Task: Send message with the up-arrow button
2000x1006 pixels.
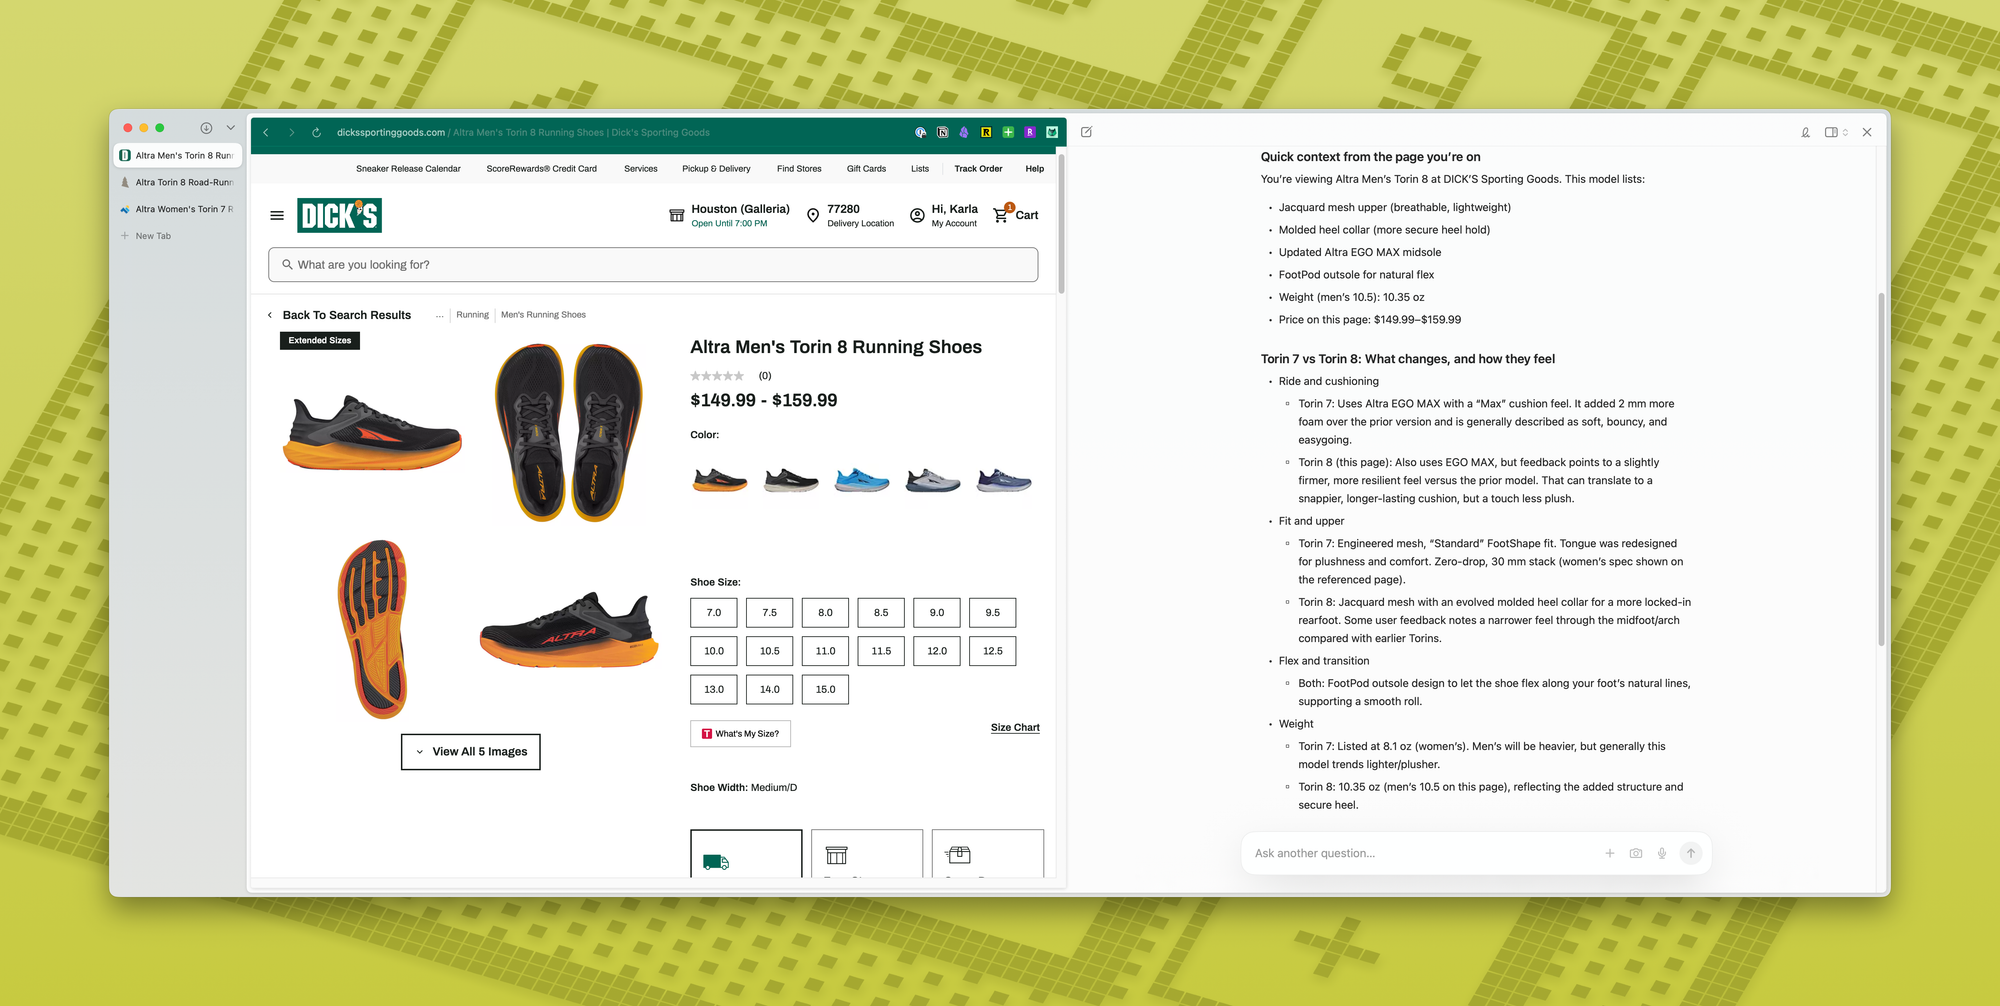Action: [1691, 853]
